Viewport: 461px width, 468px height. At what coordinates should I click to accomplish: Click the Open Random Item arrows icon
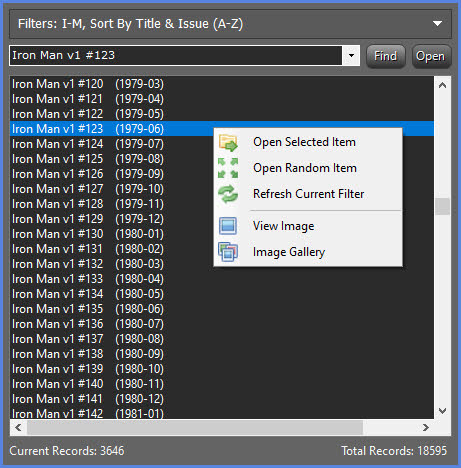click(x=228, y=168)
